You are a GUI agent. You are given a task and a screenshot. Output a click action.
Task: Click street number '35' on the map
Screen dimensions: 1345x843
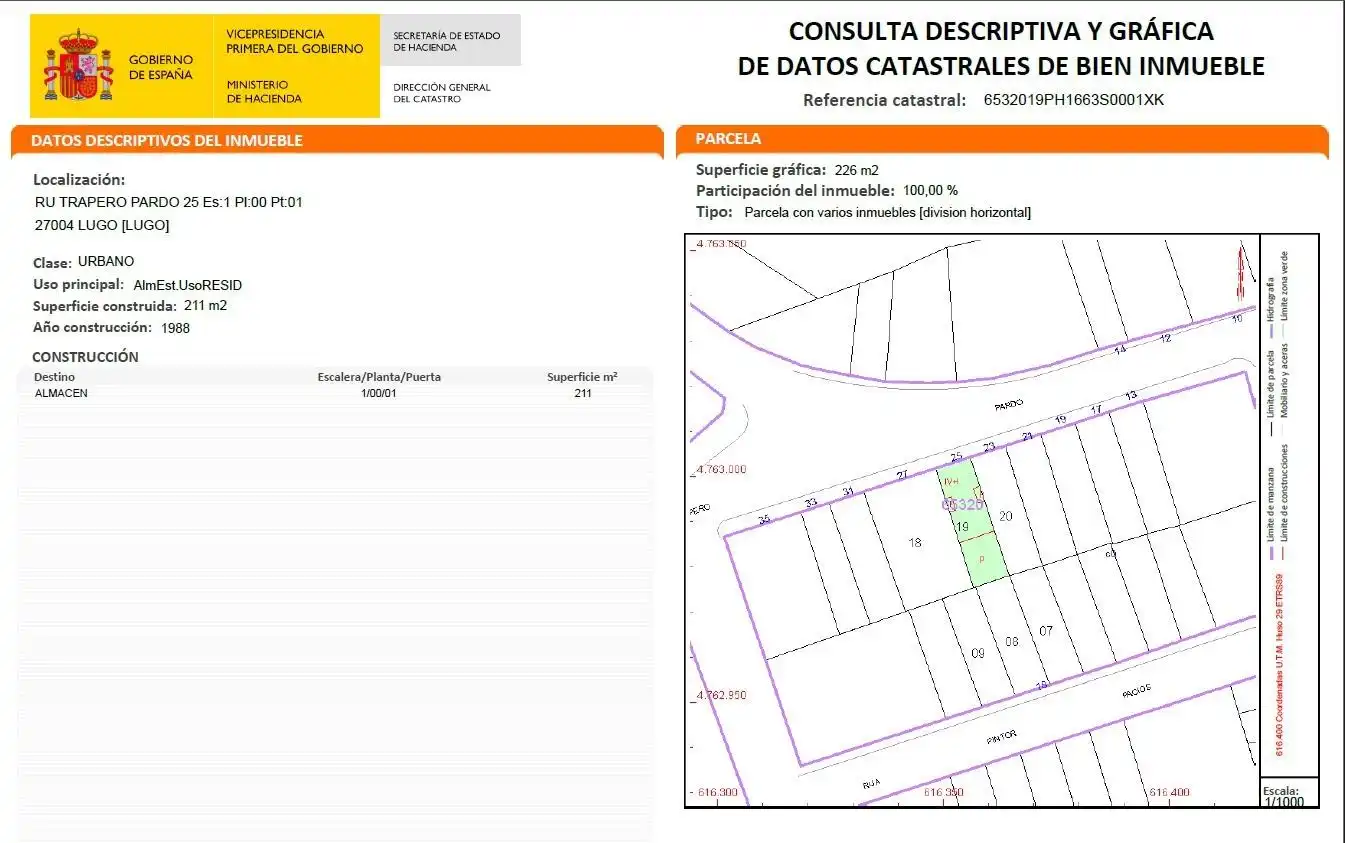tap(764, 520)
